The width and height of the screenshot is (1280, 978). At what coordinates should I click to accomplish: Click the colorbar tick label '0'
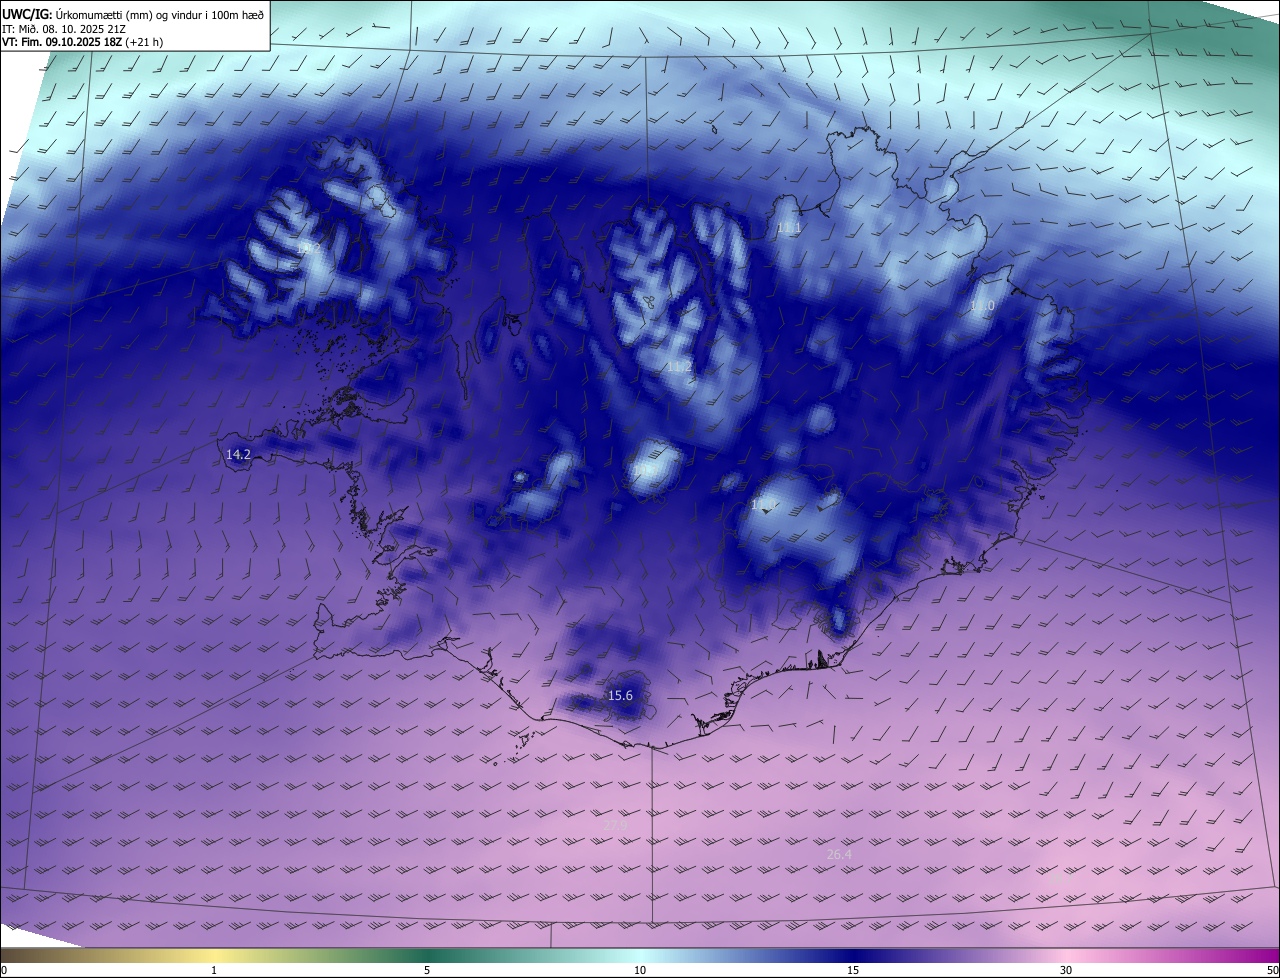point(4,970)
